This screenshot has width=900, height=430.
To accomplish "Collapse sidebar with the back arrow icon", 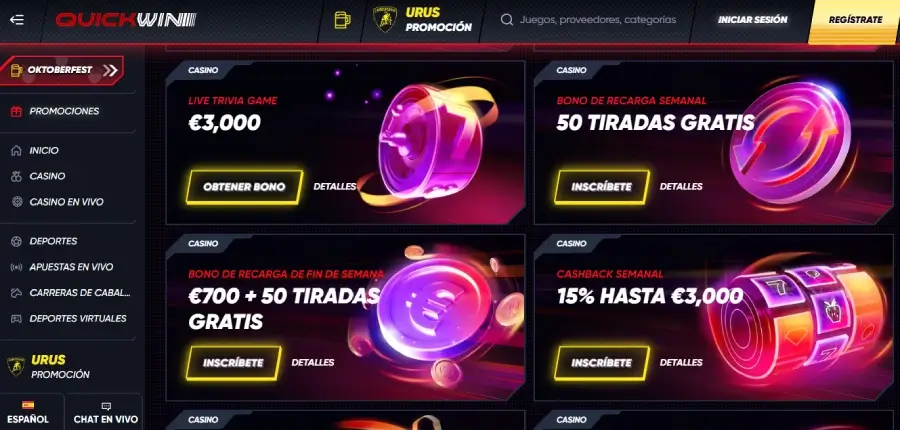I will [17, 20].
